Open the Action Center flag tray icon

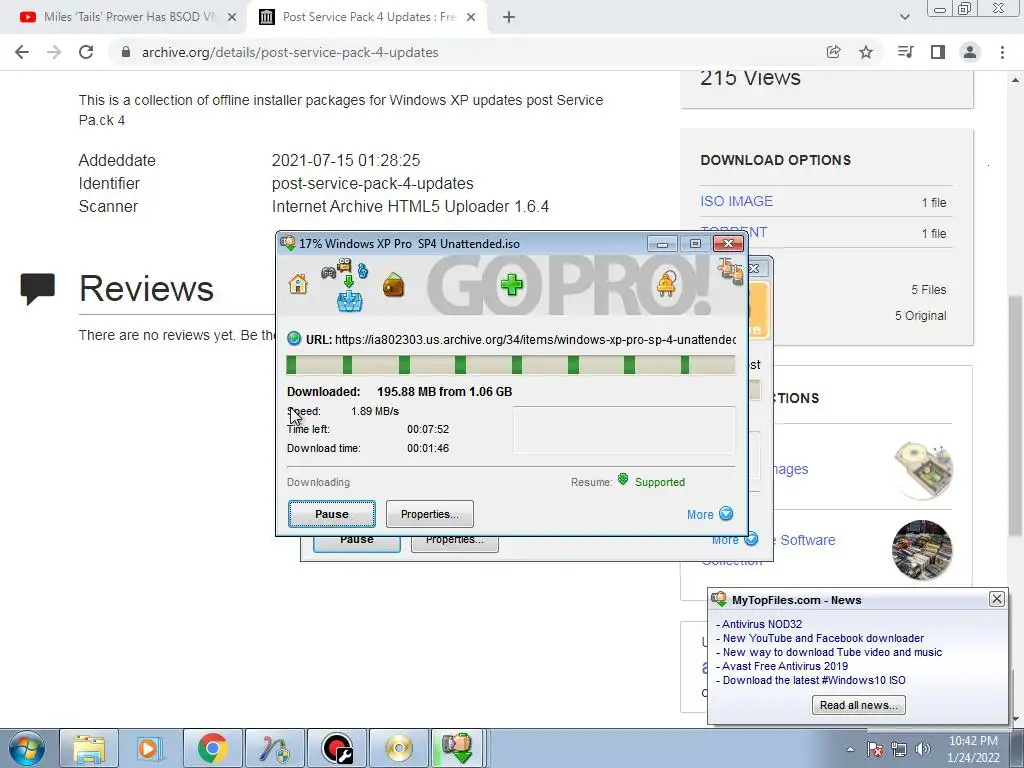click(x=875, y=749)
